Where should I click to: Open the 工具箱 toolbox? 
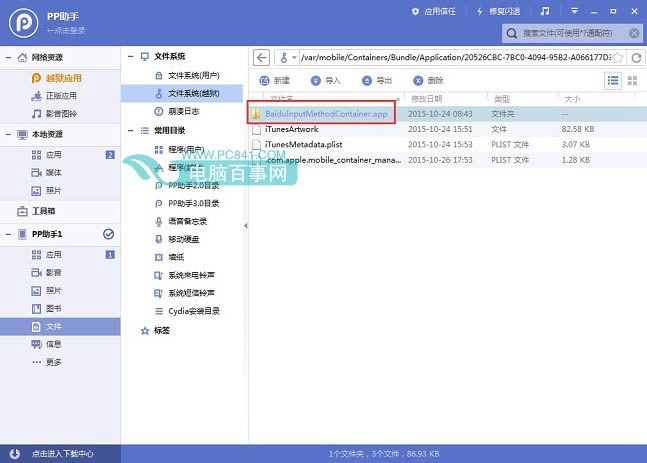click(36, 211)
